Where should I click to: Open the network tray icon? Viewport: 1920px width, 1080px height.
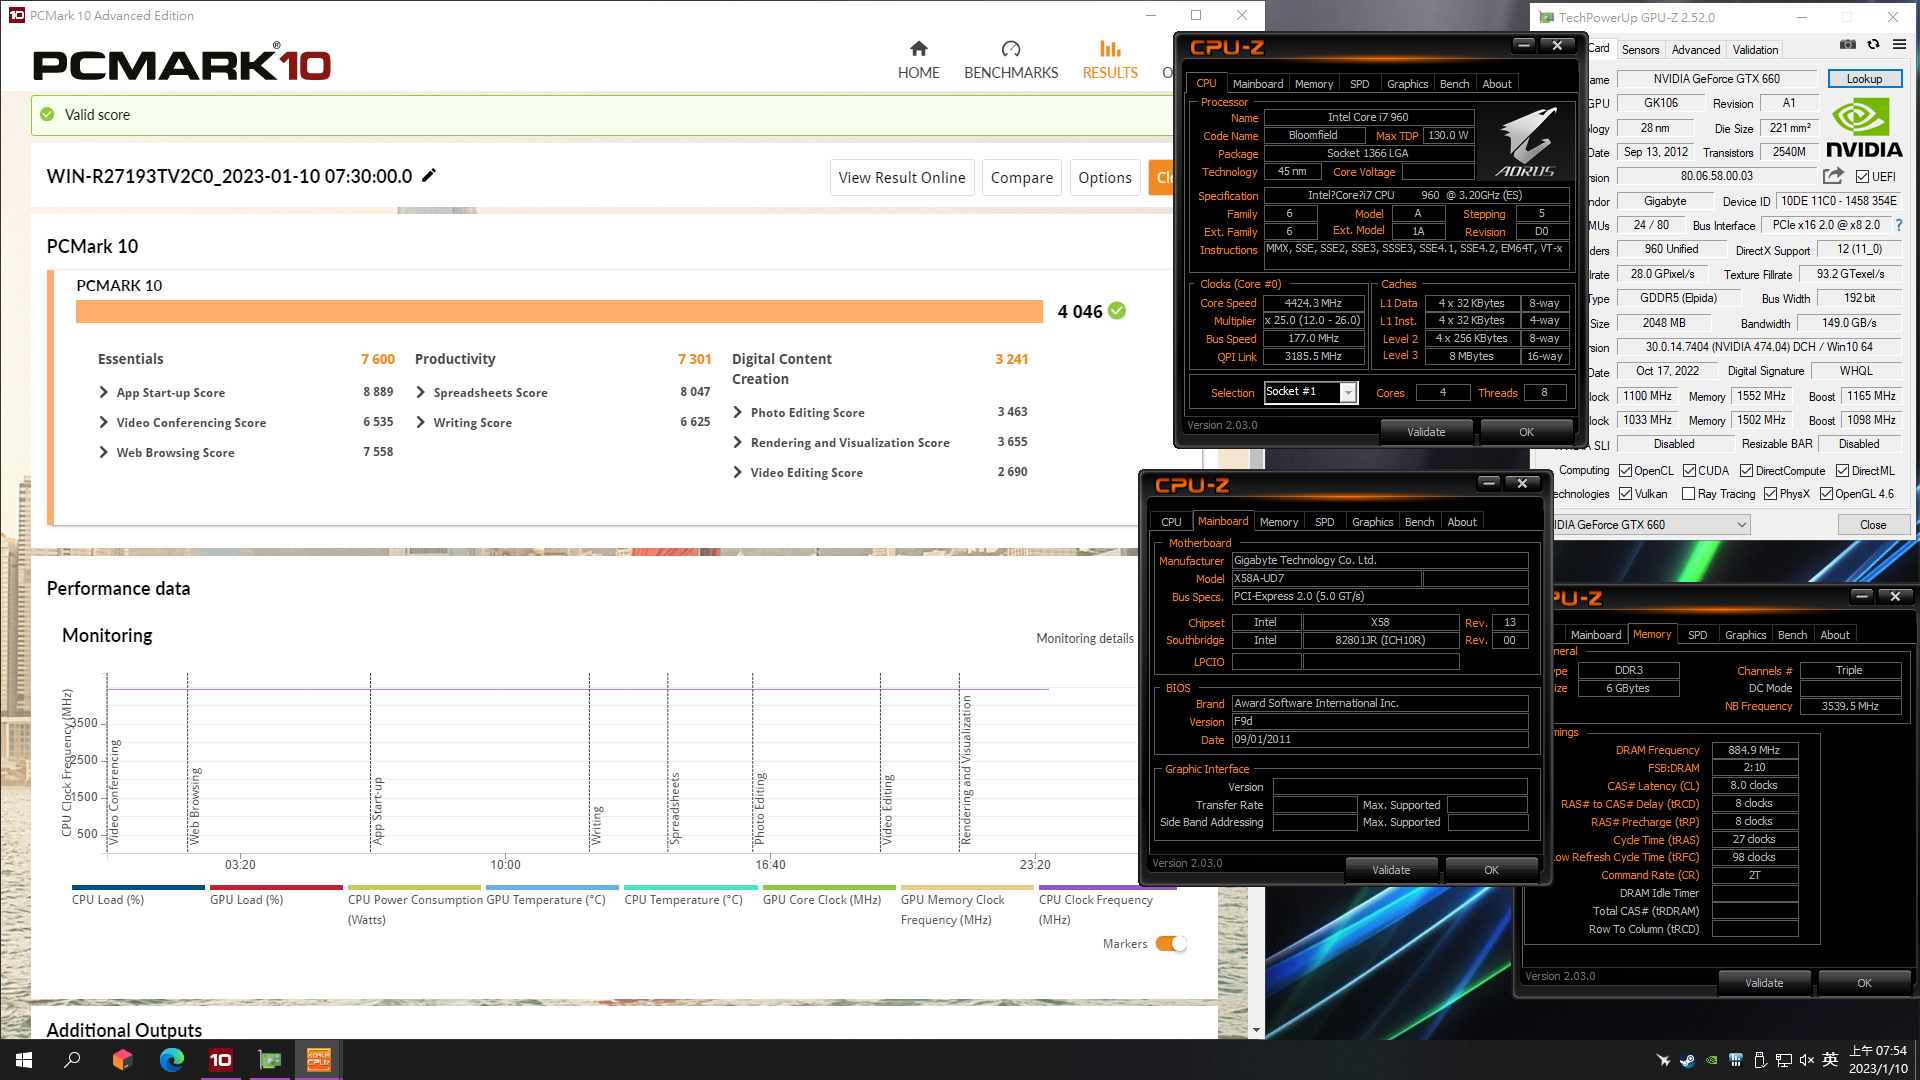pyautogui.click(x=1783, y=1060)
